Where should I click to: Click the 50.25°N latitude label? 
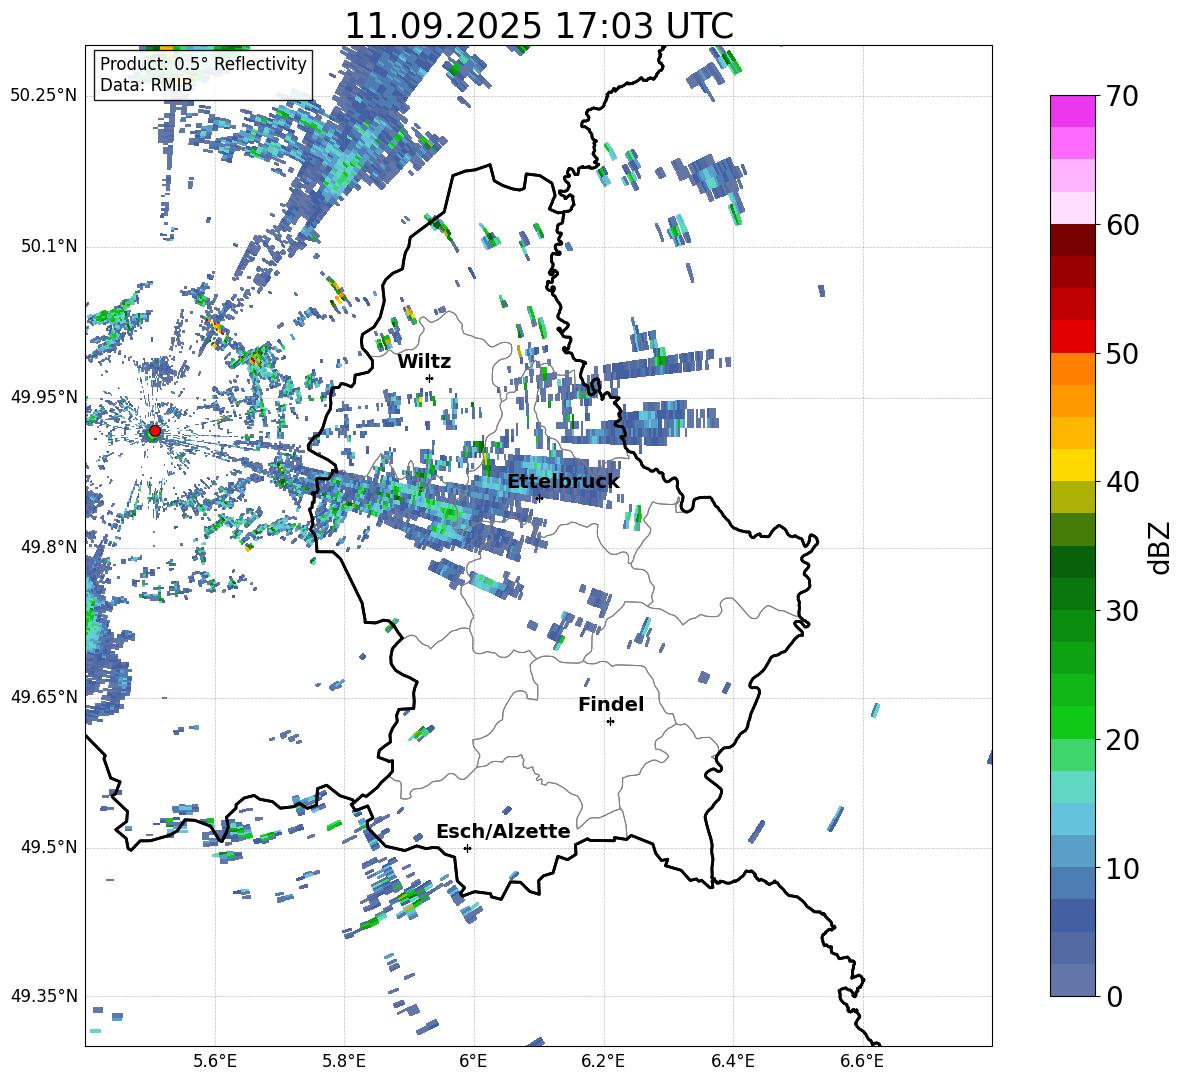(44, 95)
